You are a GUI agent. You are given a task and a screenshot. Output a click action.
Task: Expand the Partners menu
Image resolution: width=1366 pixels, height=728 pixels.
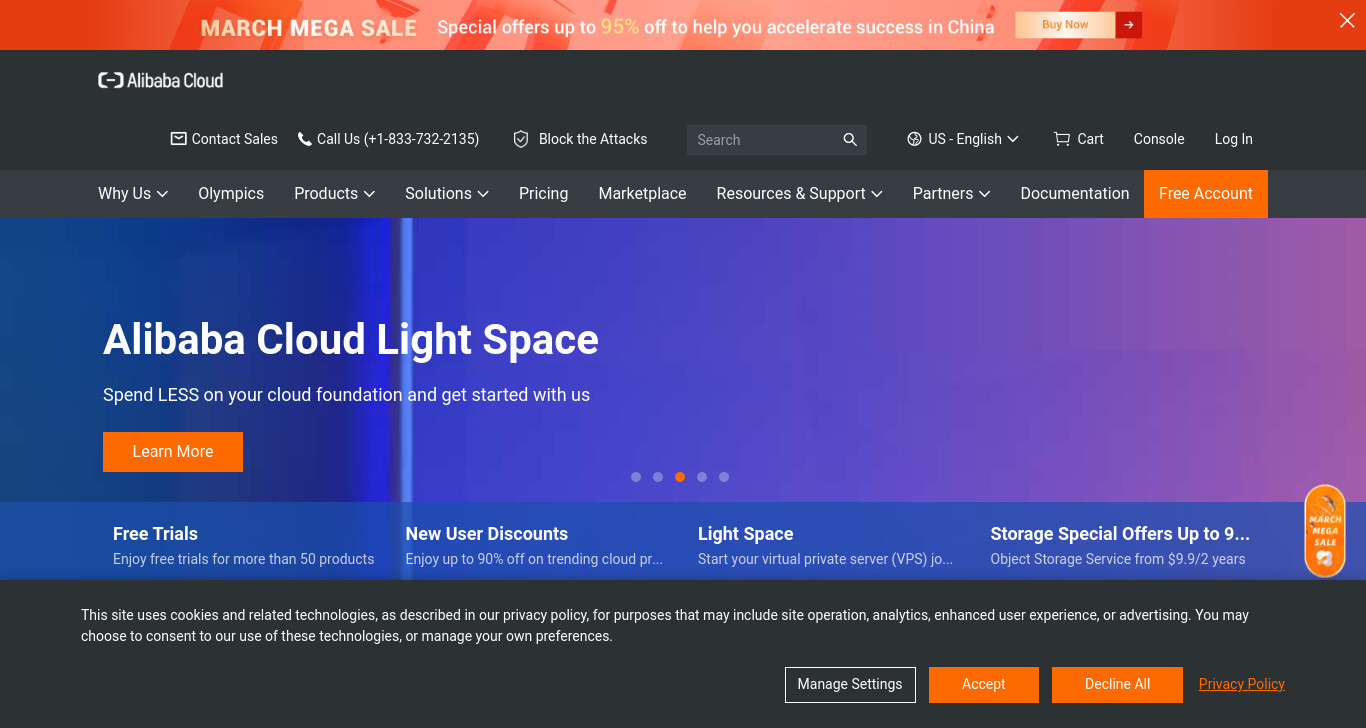click(x=952, y=193)
